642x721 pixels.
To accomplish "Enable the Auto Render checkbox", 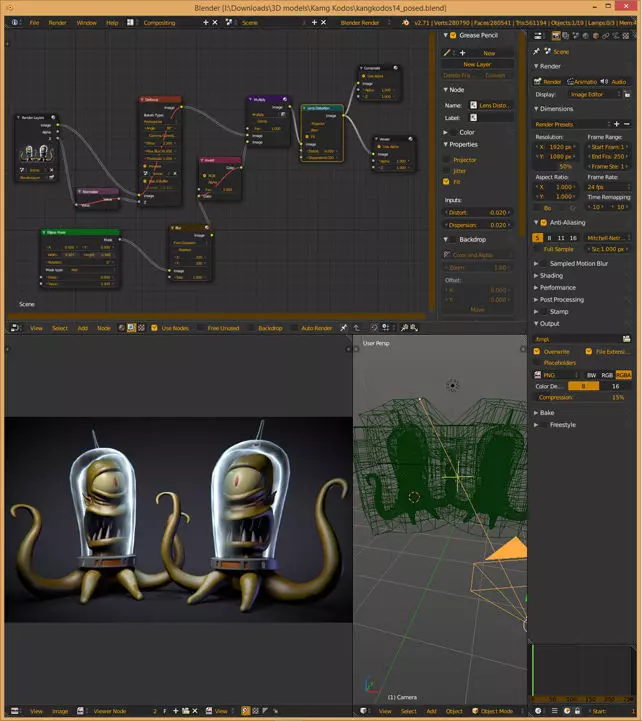I will (x=294, y=328).
